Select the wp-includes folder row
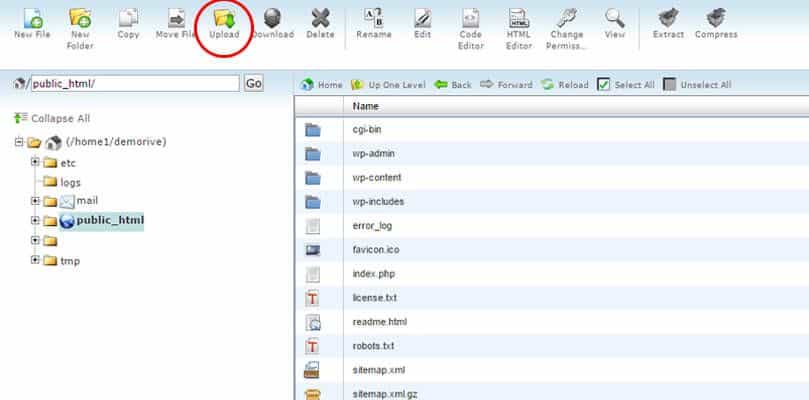The width and height of the screenshot is (809, 400). click(552, 201)
